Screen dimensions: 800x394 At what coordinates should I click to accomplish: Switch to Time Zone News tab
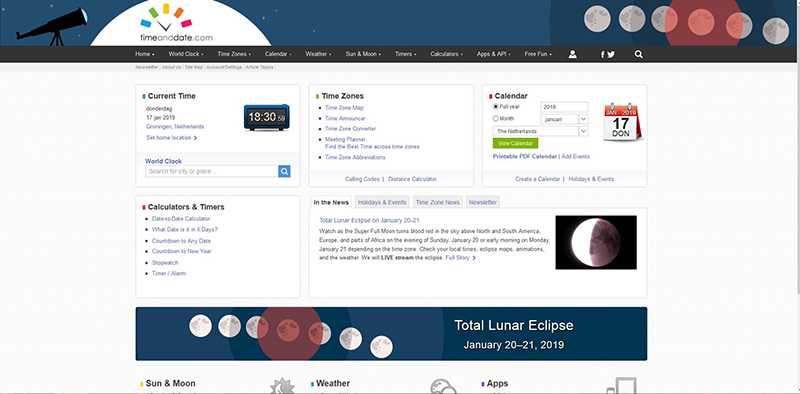[438, 203]
